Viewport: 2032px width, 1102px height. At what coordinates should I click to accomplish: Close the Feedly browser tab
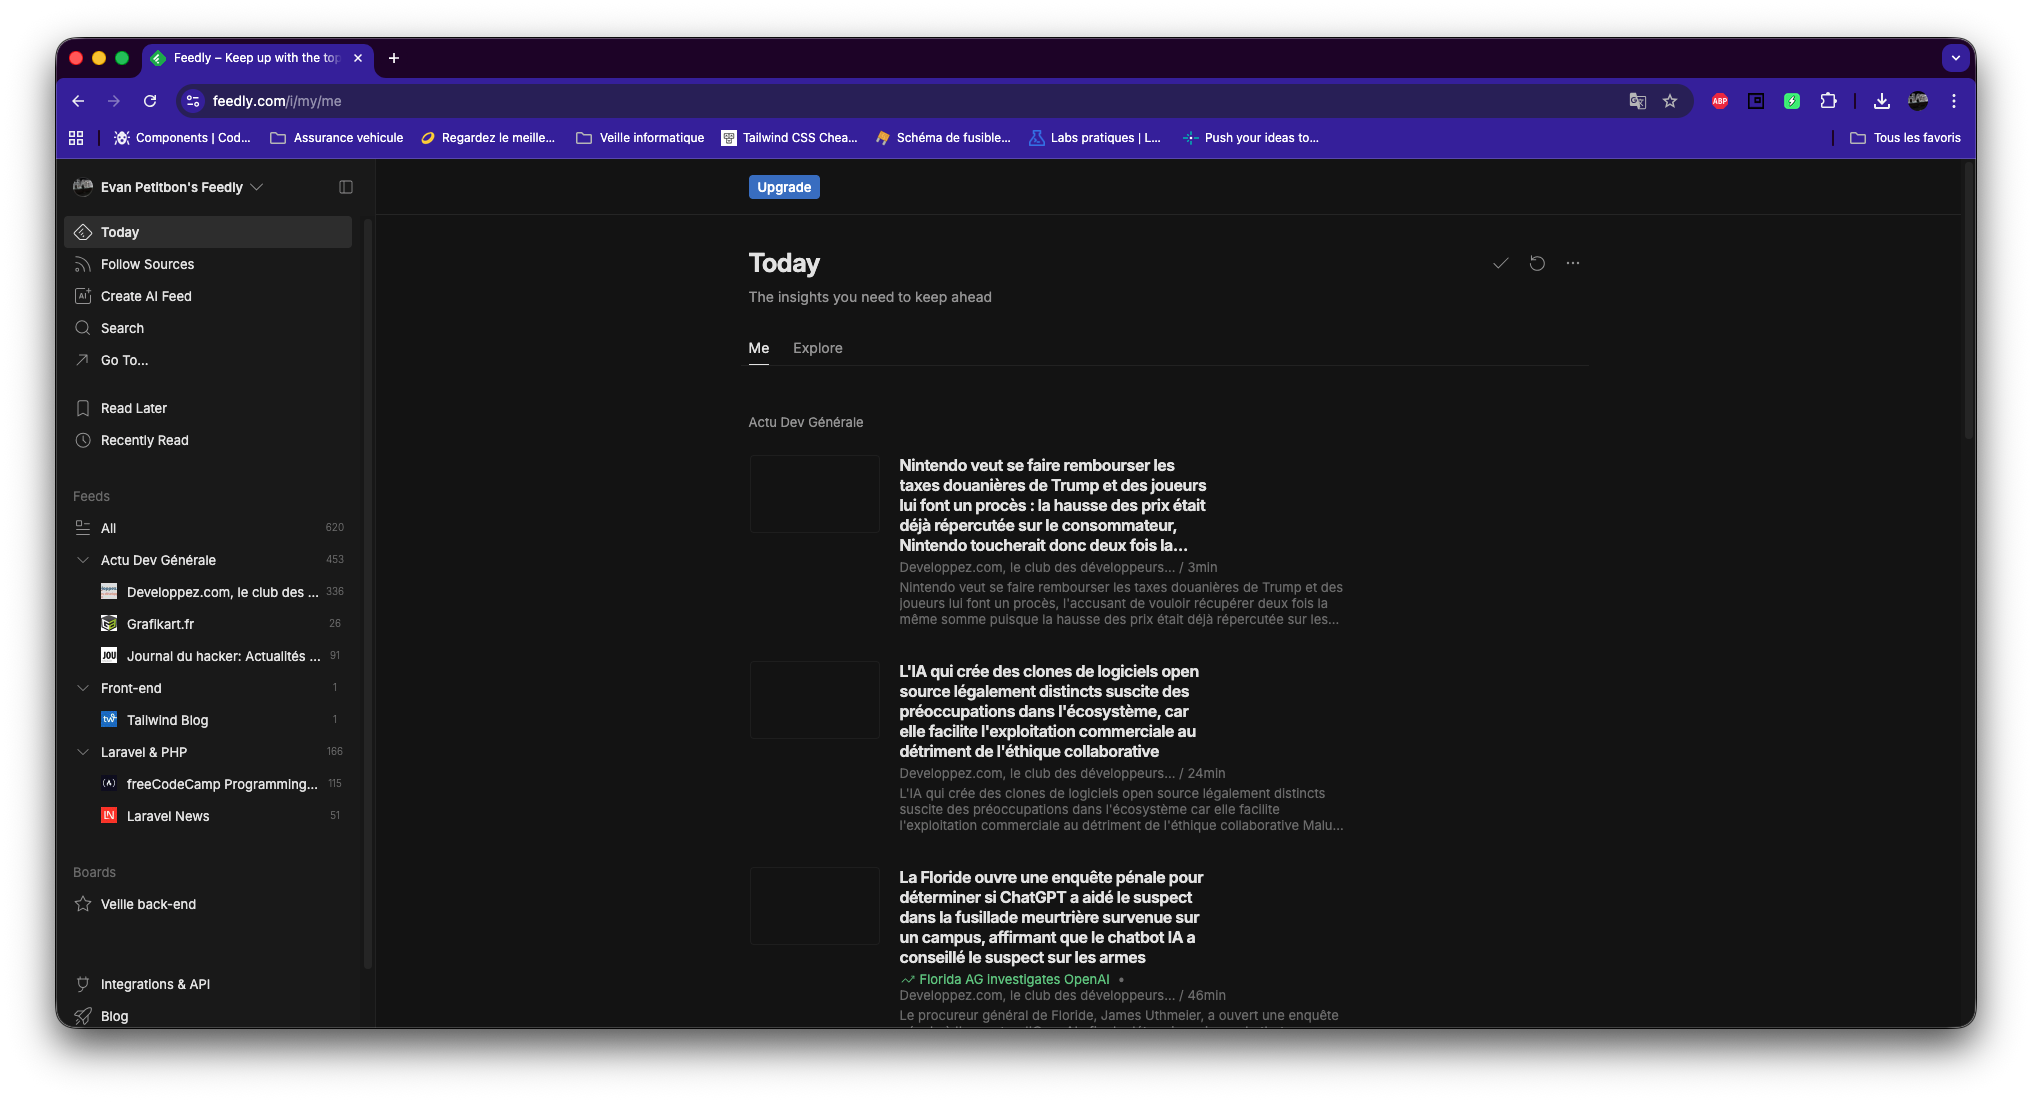click(x=358, y=58)
